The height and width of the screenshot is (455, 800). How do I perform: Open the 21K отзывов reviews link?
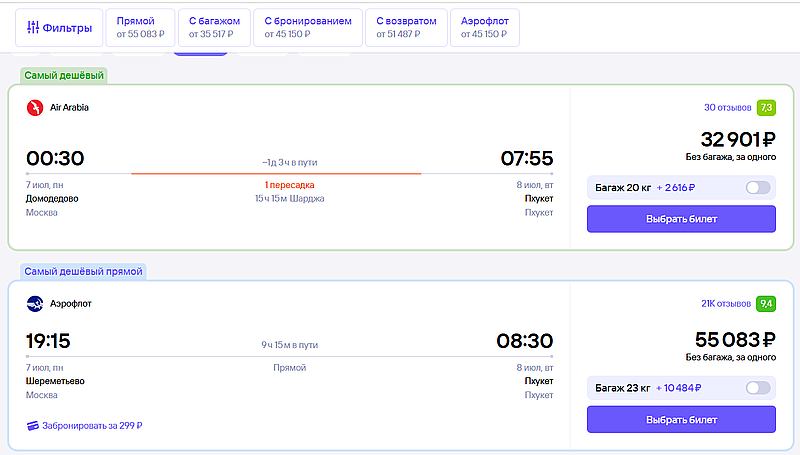[726, 304]
